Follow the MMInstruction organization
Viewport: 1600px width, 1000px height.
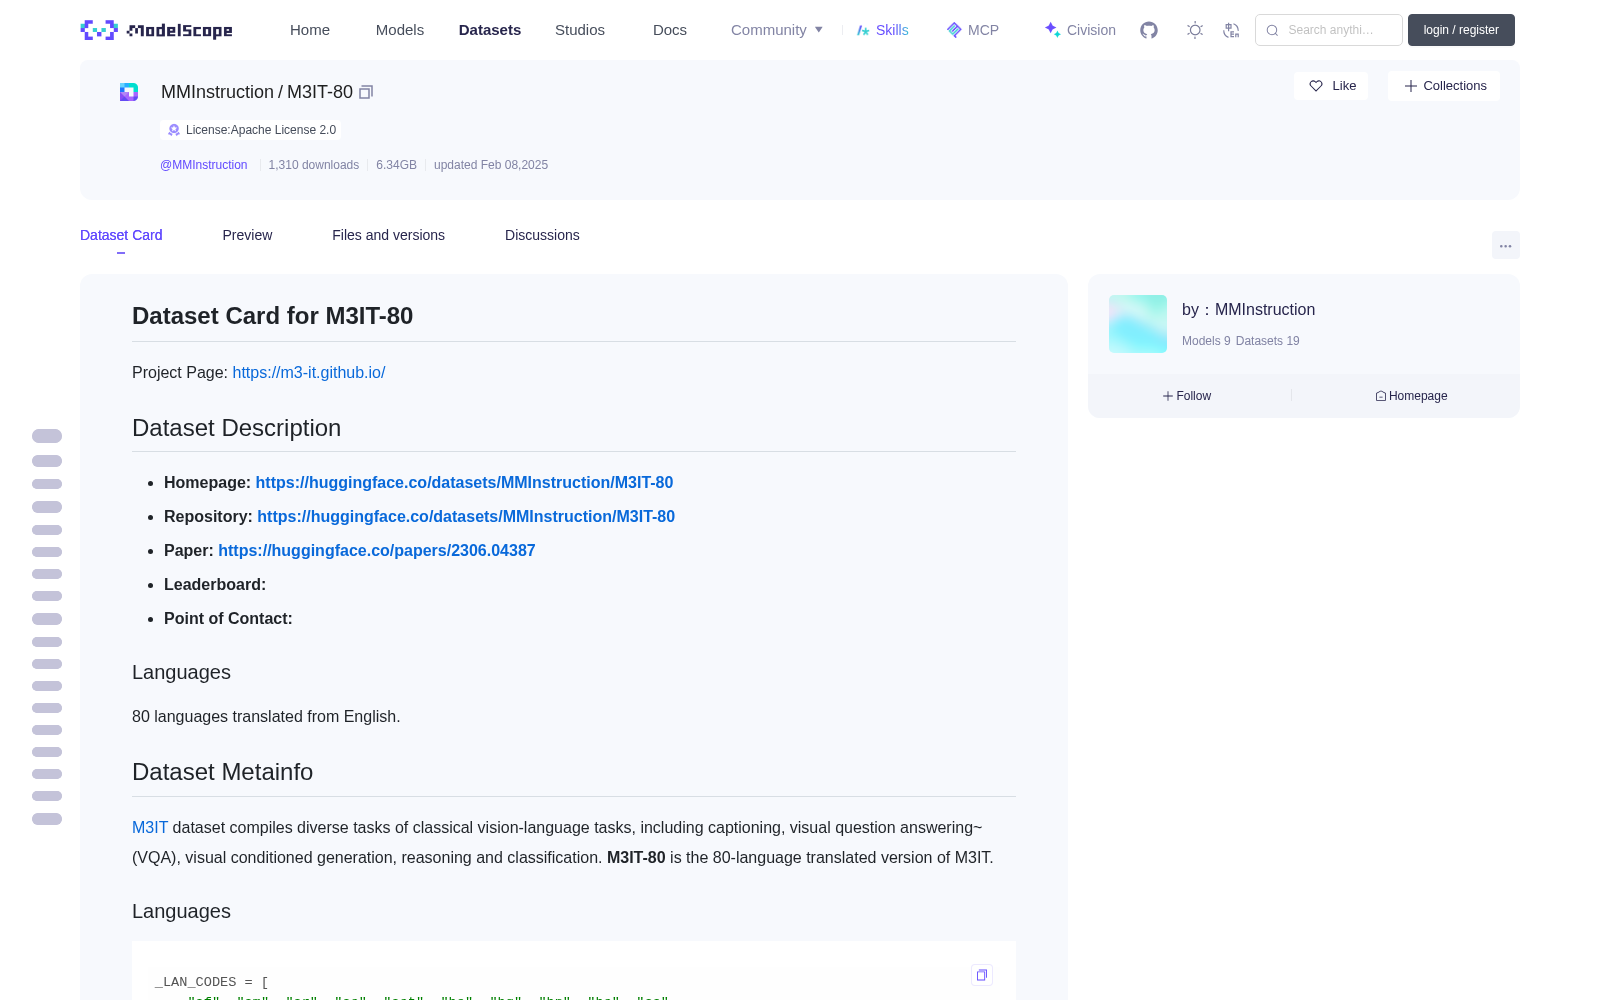click(1187, 396)
